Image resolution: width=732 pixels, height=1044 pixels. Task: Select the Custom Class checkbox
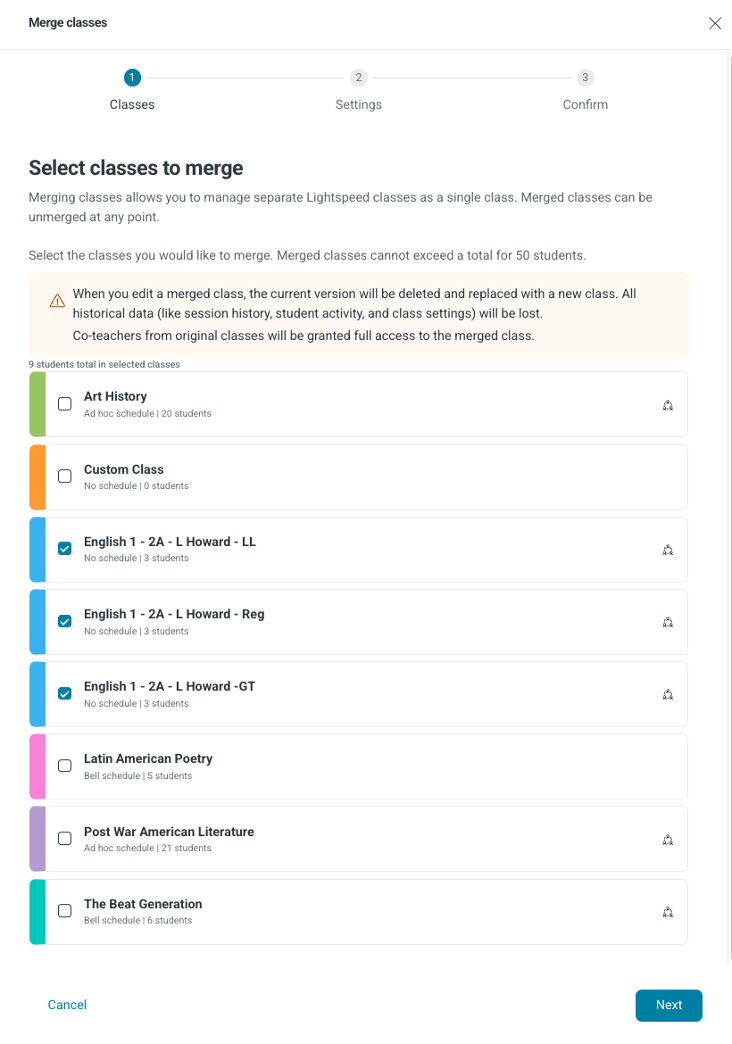pyautogui.click(x=65, y=476)
